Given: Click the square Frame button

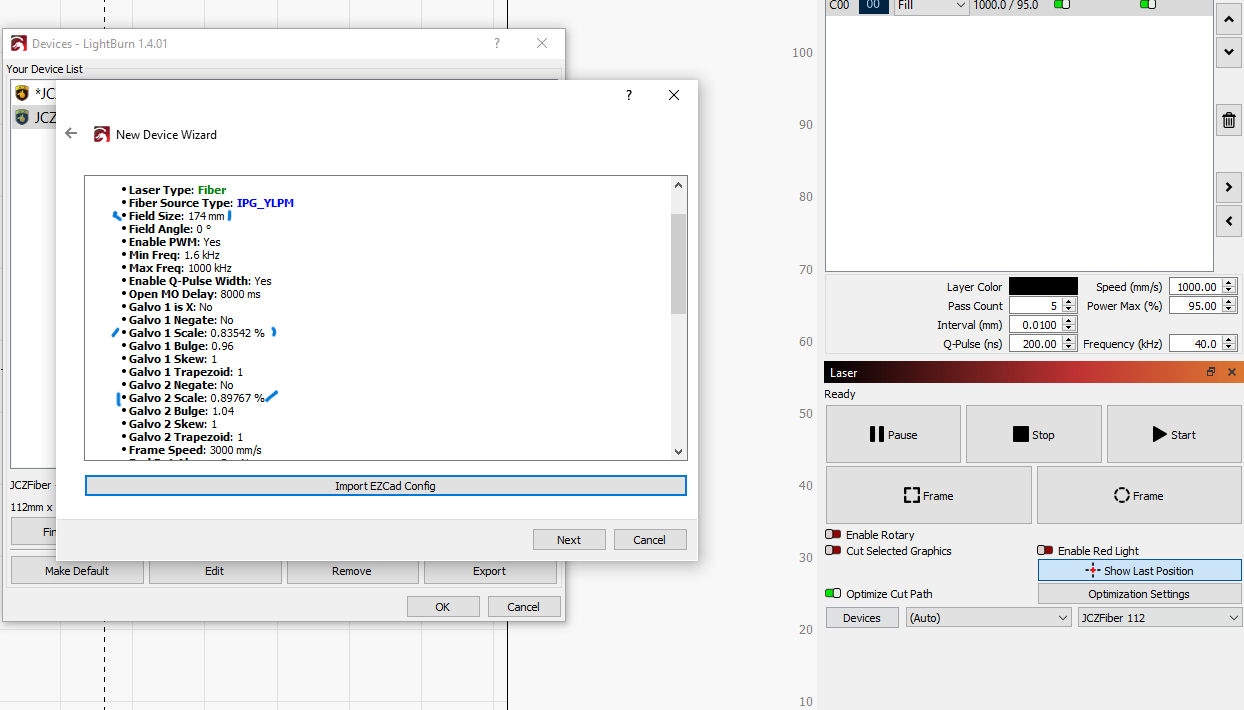Looking at the screenshot, I should point(929,495).
